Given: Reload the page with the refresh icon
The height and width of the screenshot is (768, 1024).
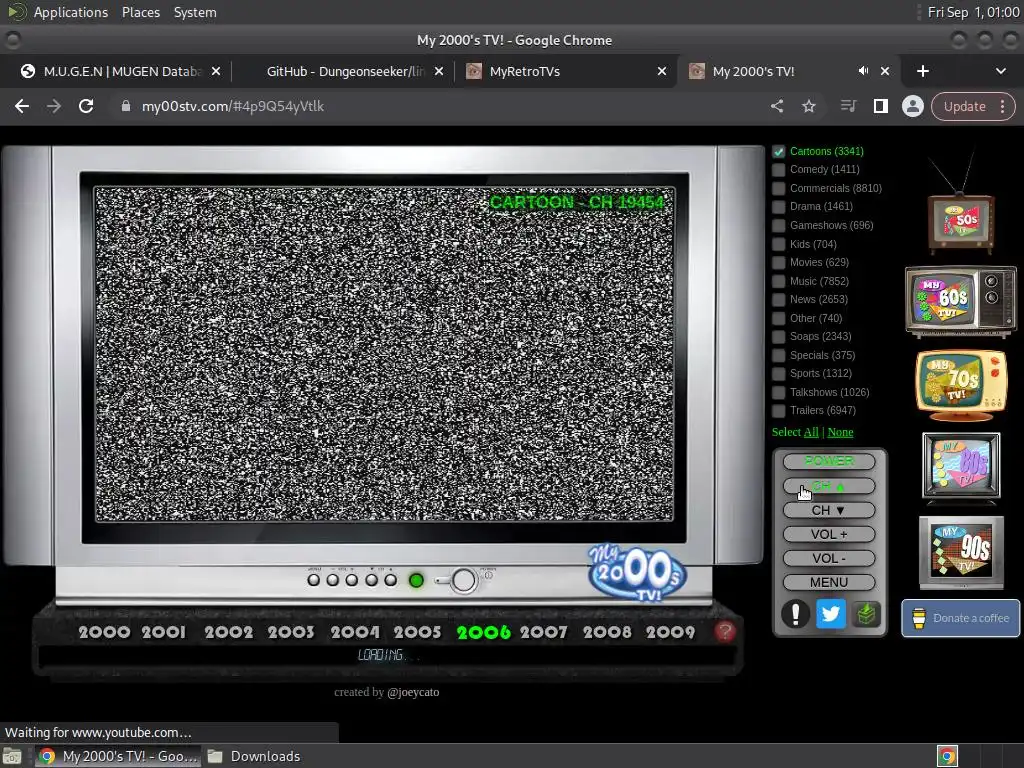Looking at the screenshot, I should coord(86,106).
